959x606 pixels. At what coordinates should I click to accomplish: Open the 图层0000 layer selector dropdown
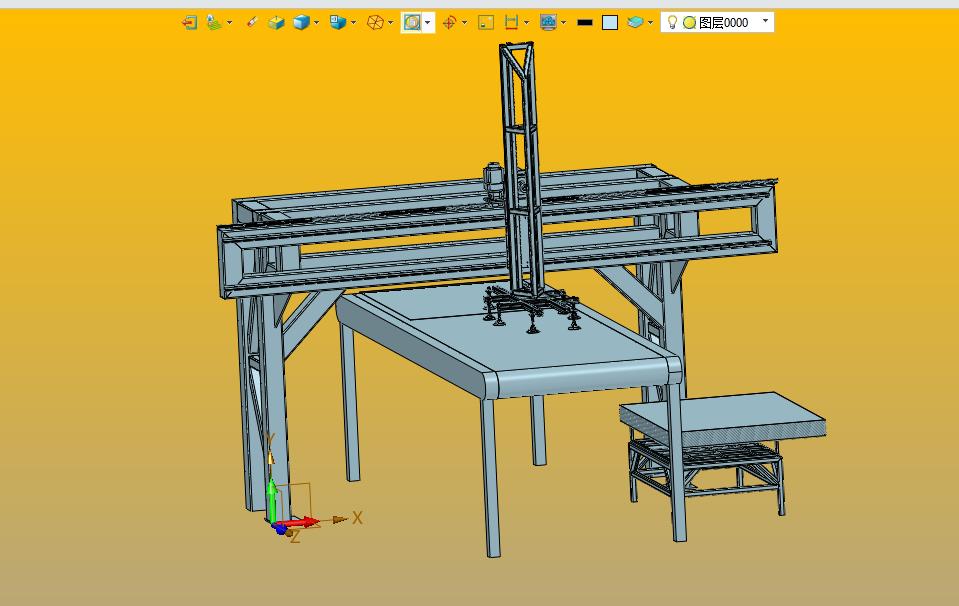(x=765, y=21)
